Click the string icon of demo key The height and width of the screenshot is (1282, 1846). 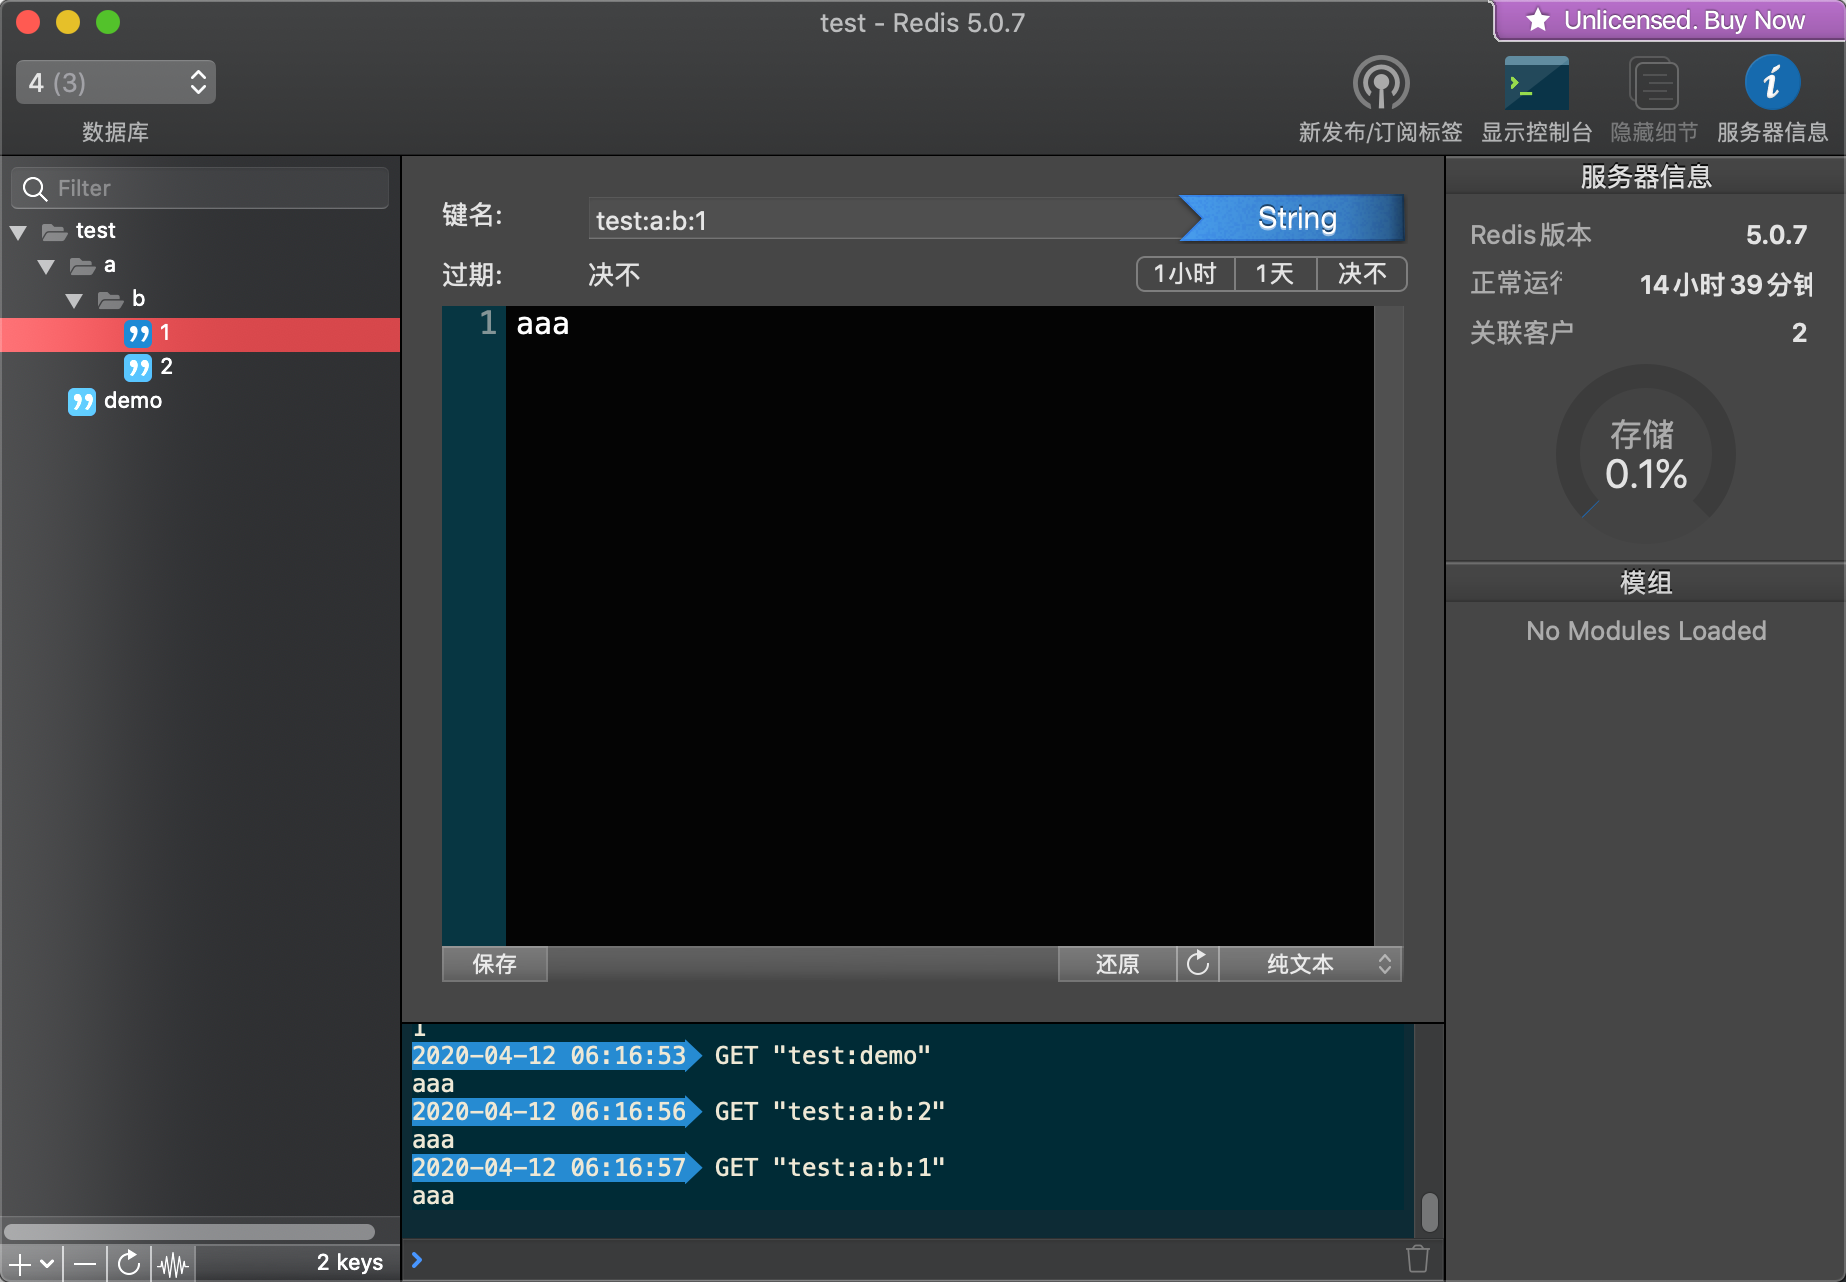82,401
